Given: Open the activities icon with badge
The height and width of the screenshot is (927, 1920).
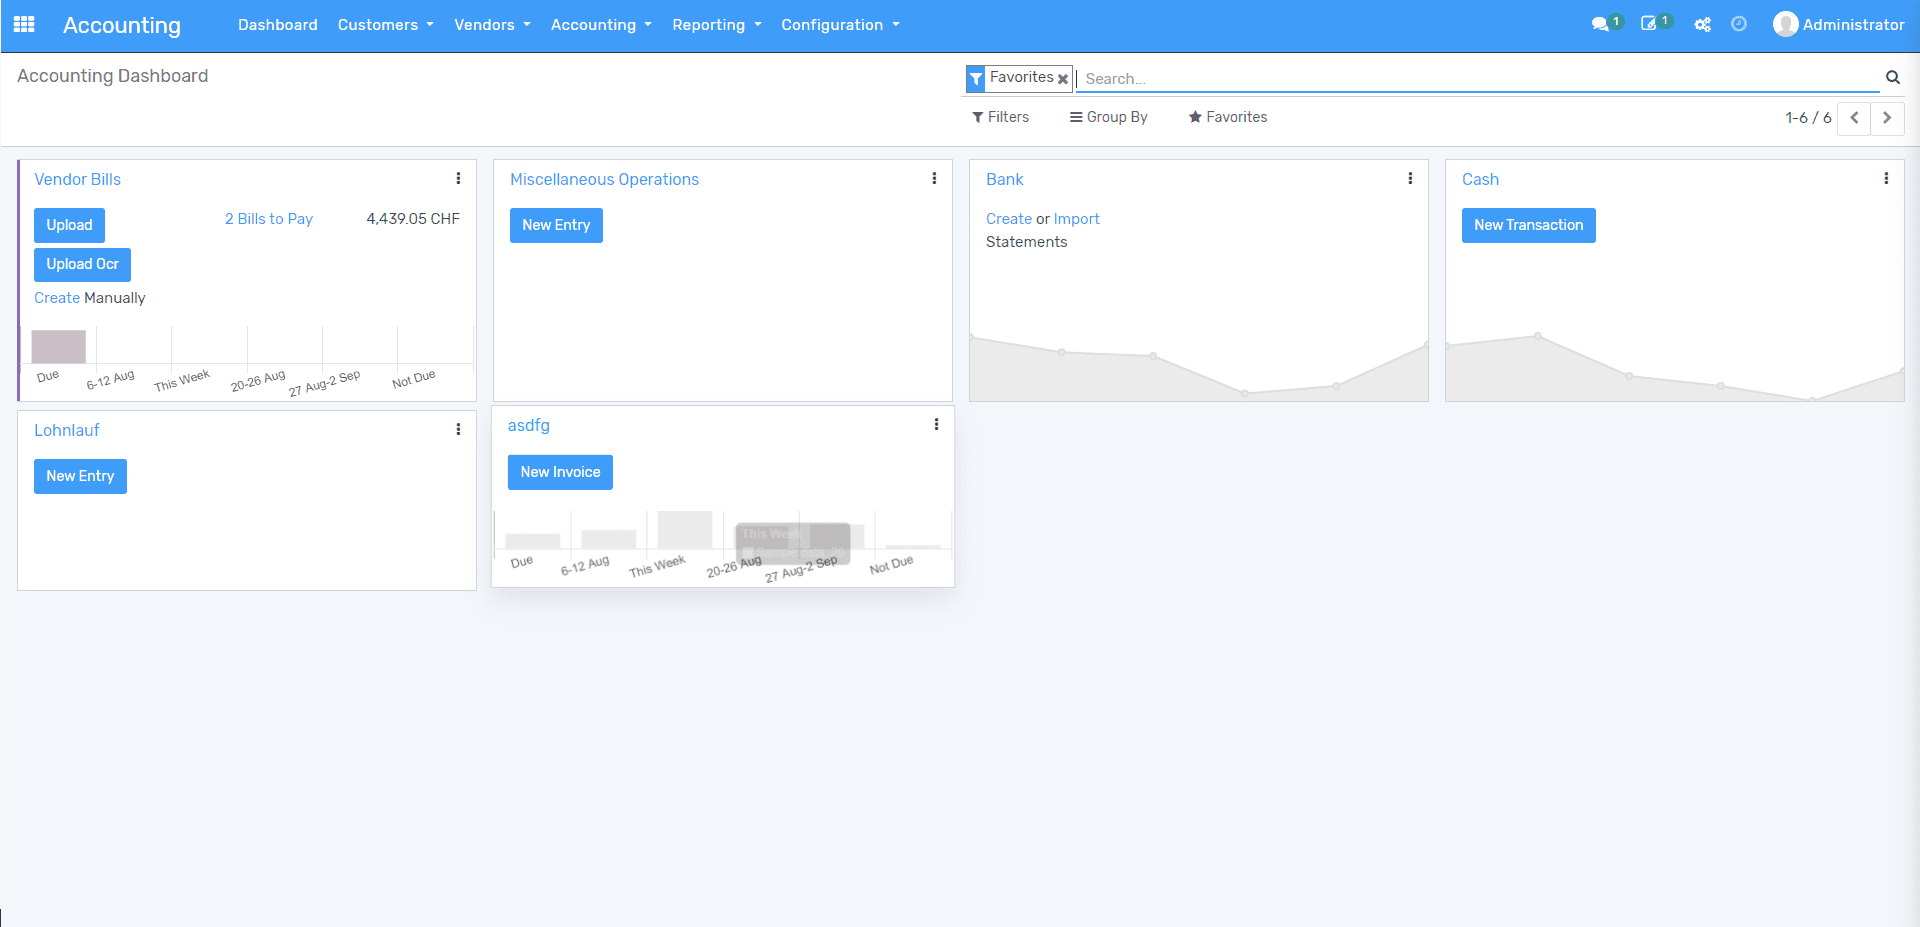Looking at the screenshot, I should pos(1650,24).
